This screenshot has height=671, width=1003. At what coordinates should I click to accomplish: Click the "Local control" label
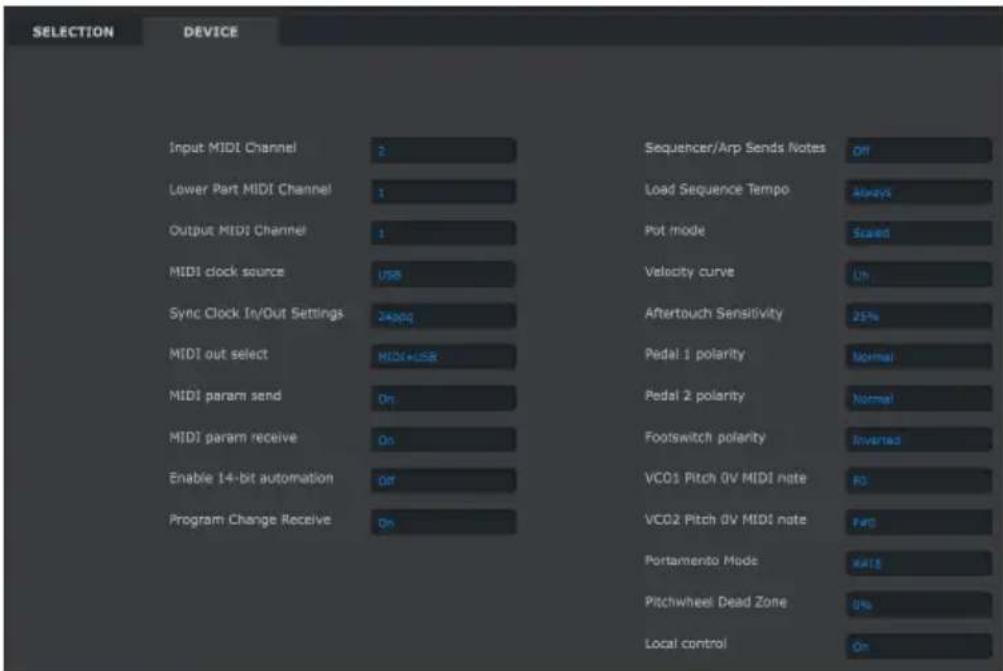pyautogui.click(x=686, y=643)
